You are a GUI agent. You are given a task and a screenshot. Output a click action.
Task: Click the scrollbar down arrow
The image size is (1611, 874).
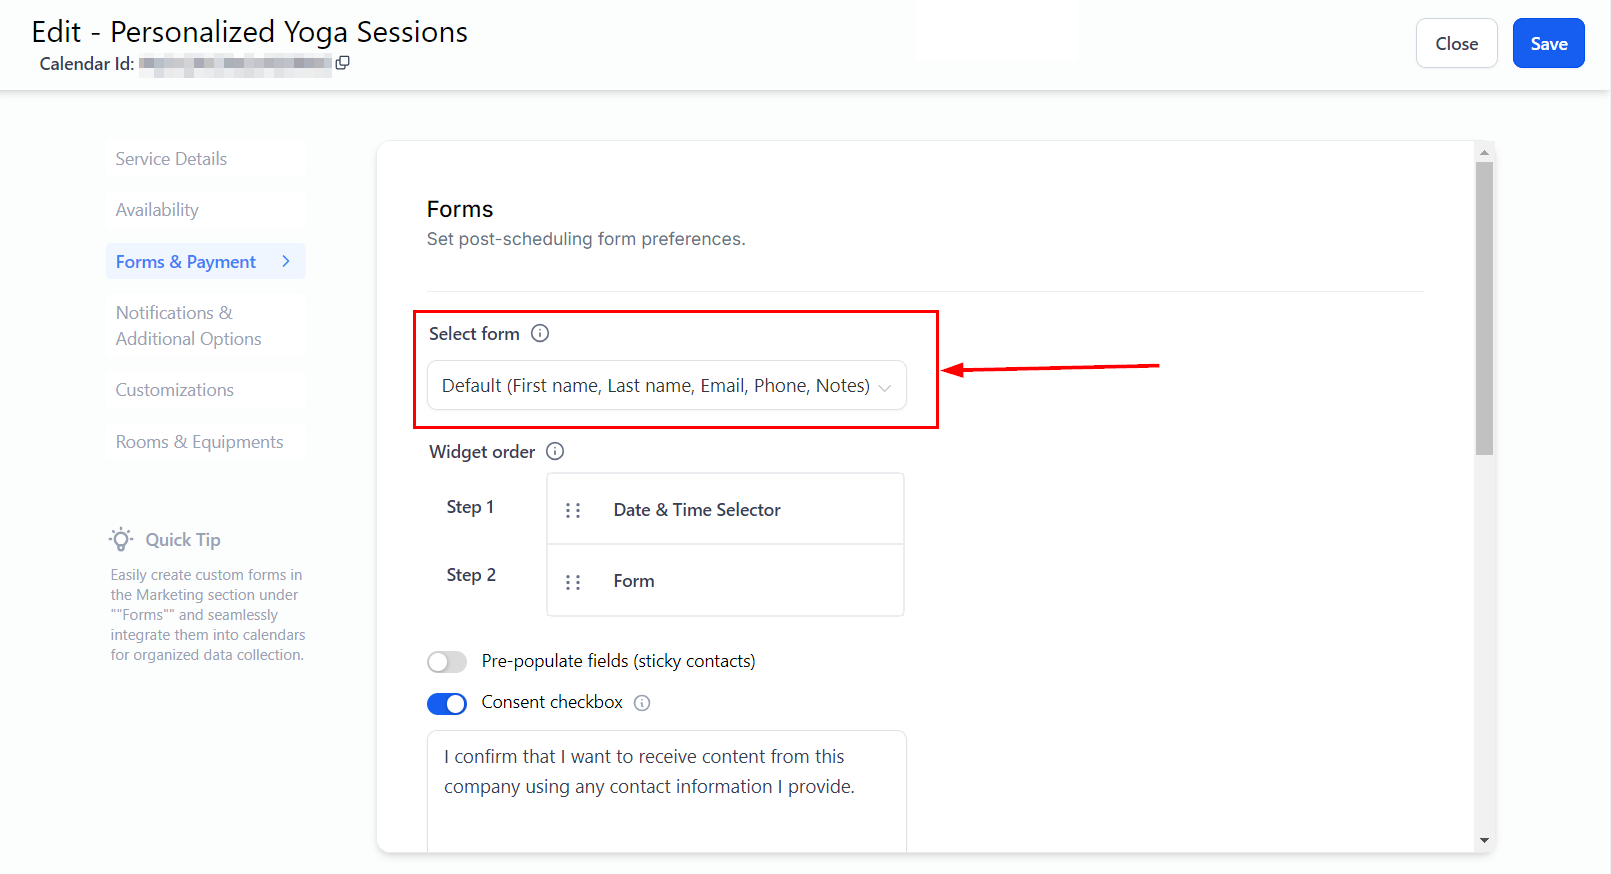pyautogui.click(x=1484, y=841)
